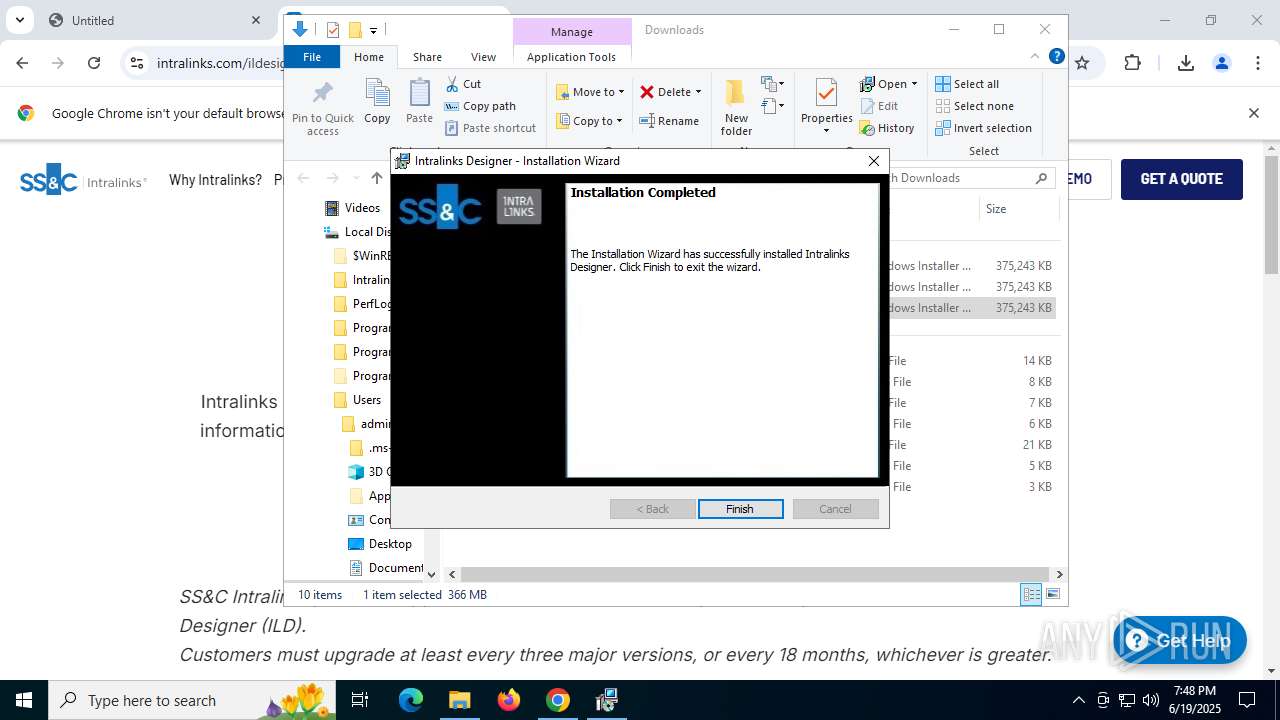Click the horizontal scrollbar in Explorer
The width and height of the screenshot is (1280, 720).
tap(755, 574)
